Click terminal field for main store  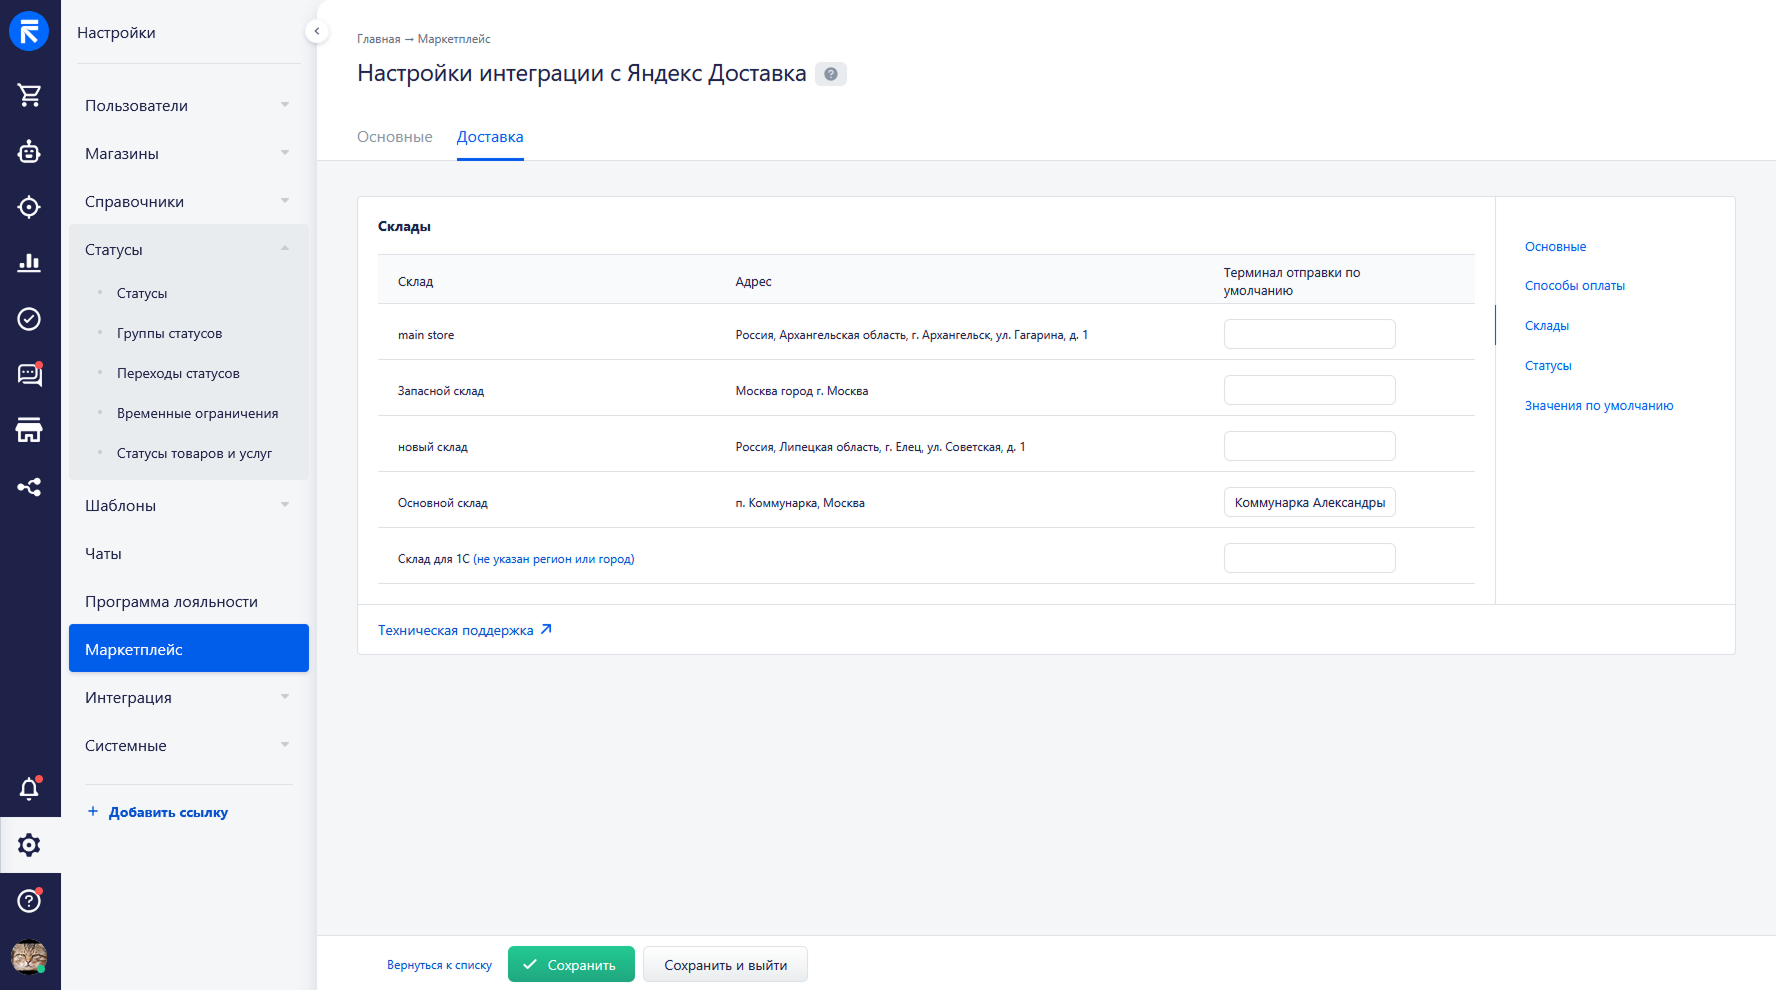click(1309, 335)
